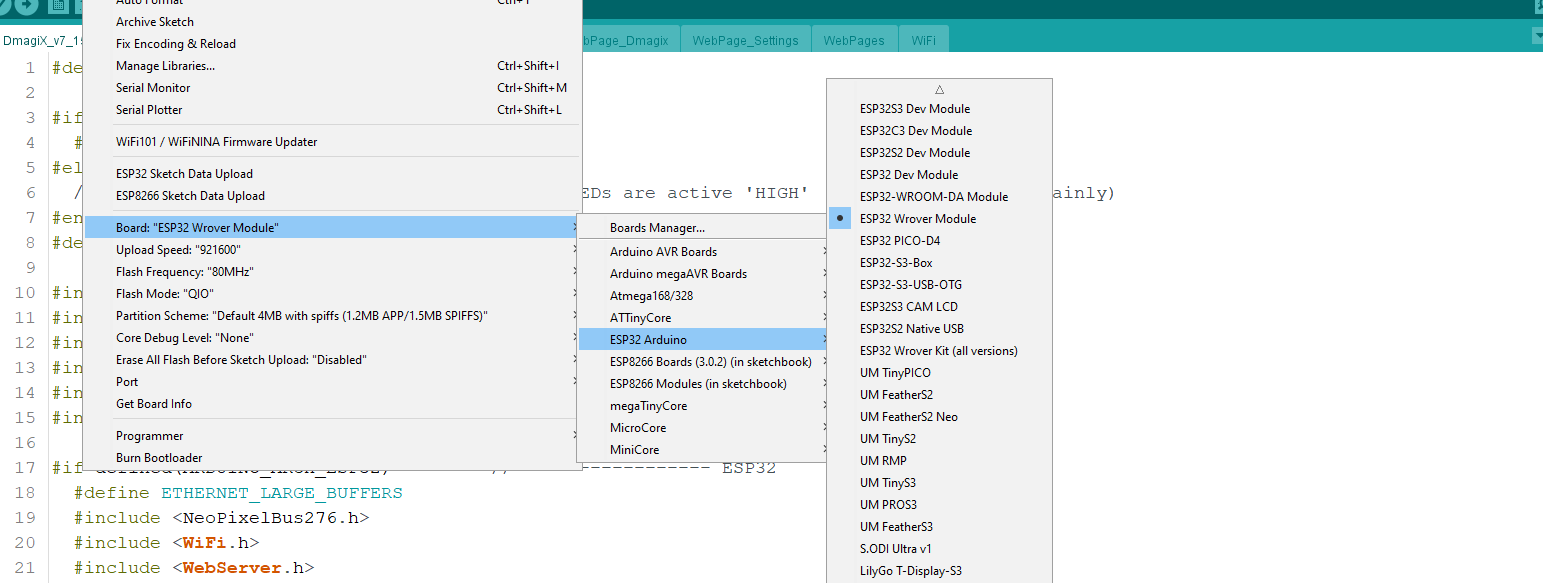Screen dimensions: 1543x583
Task: Expand Atmega168/328 board group
Action: tap(704, 296)
